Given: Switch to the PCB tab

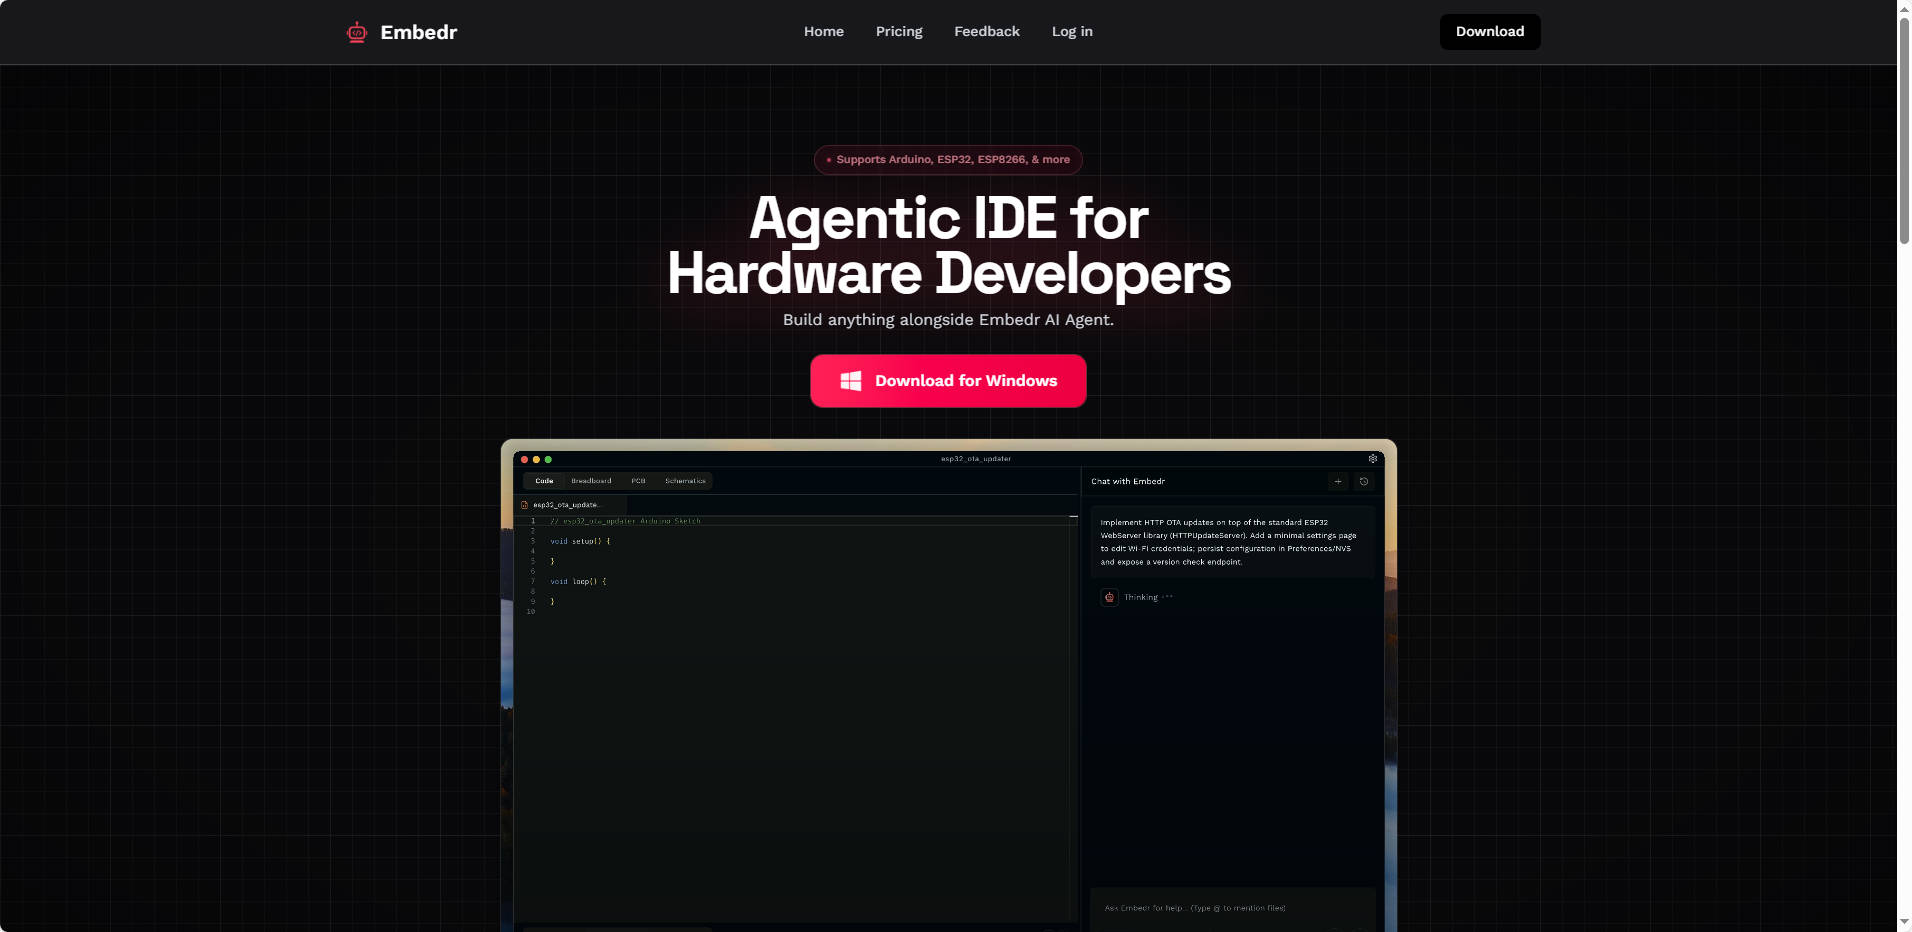Looking at the screenshot, I should point(638,481).
